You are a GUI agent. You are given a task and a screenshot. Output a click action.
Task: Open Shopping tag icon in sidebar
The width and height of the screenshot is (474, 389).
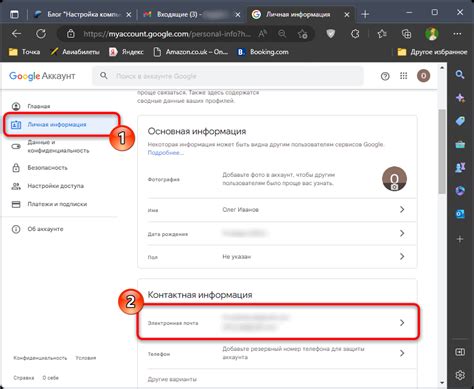tap(460, 121)
